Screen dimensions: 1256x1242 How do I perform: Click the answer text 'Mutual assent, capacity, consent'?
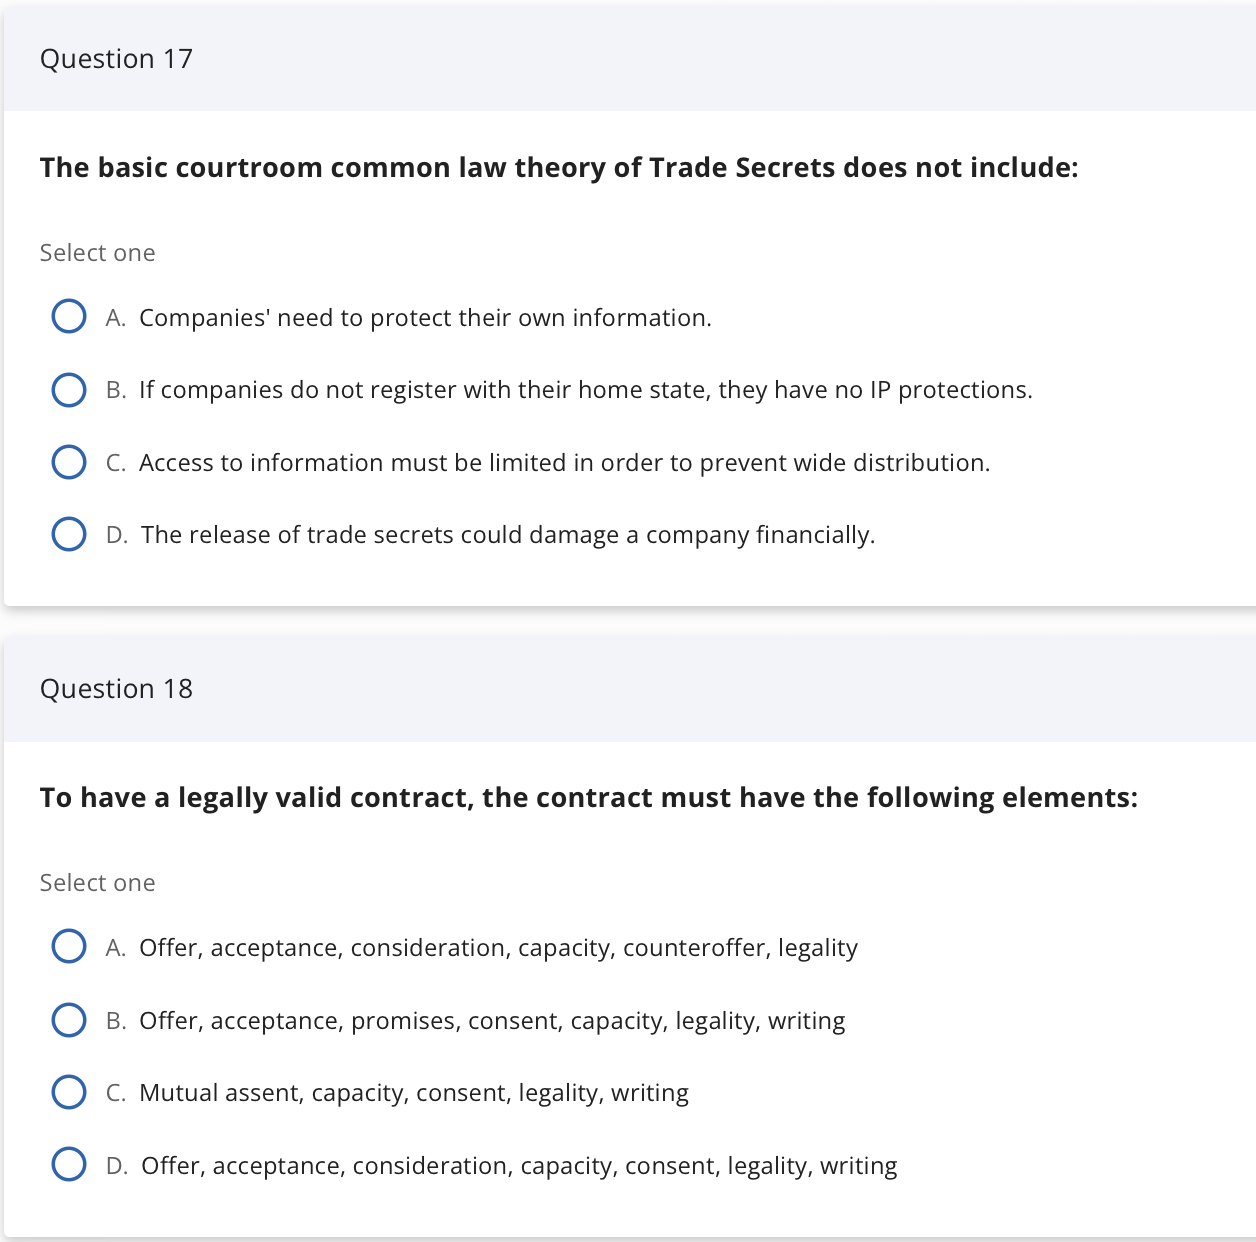pos(413,1093)
